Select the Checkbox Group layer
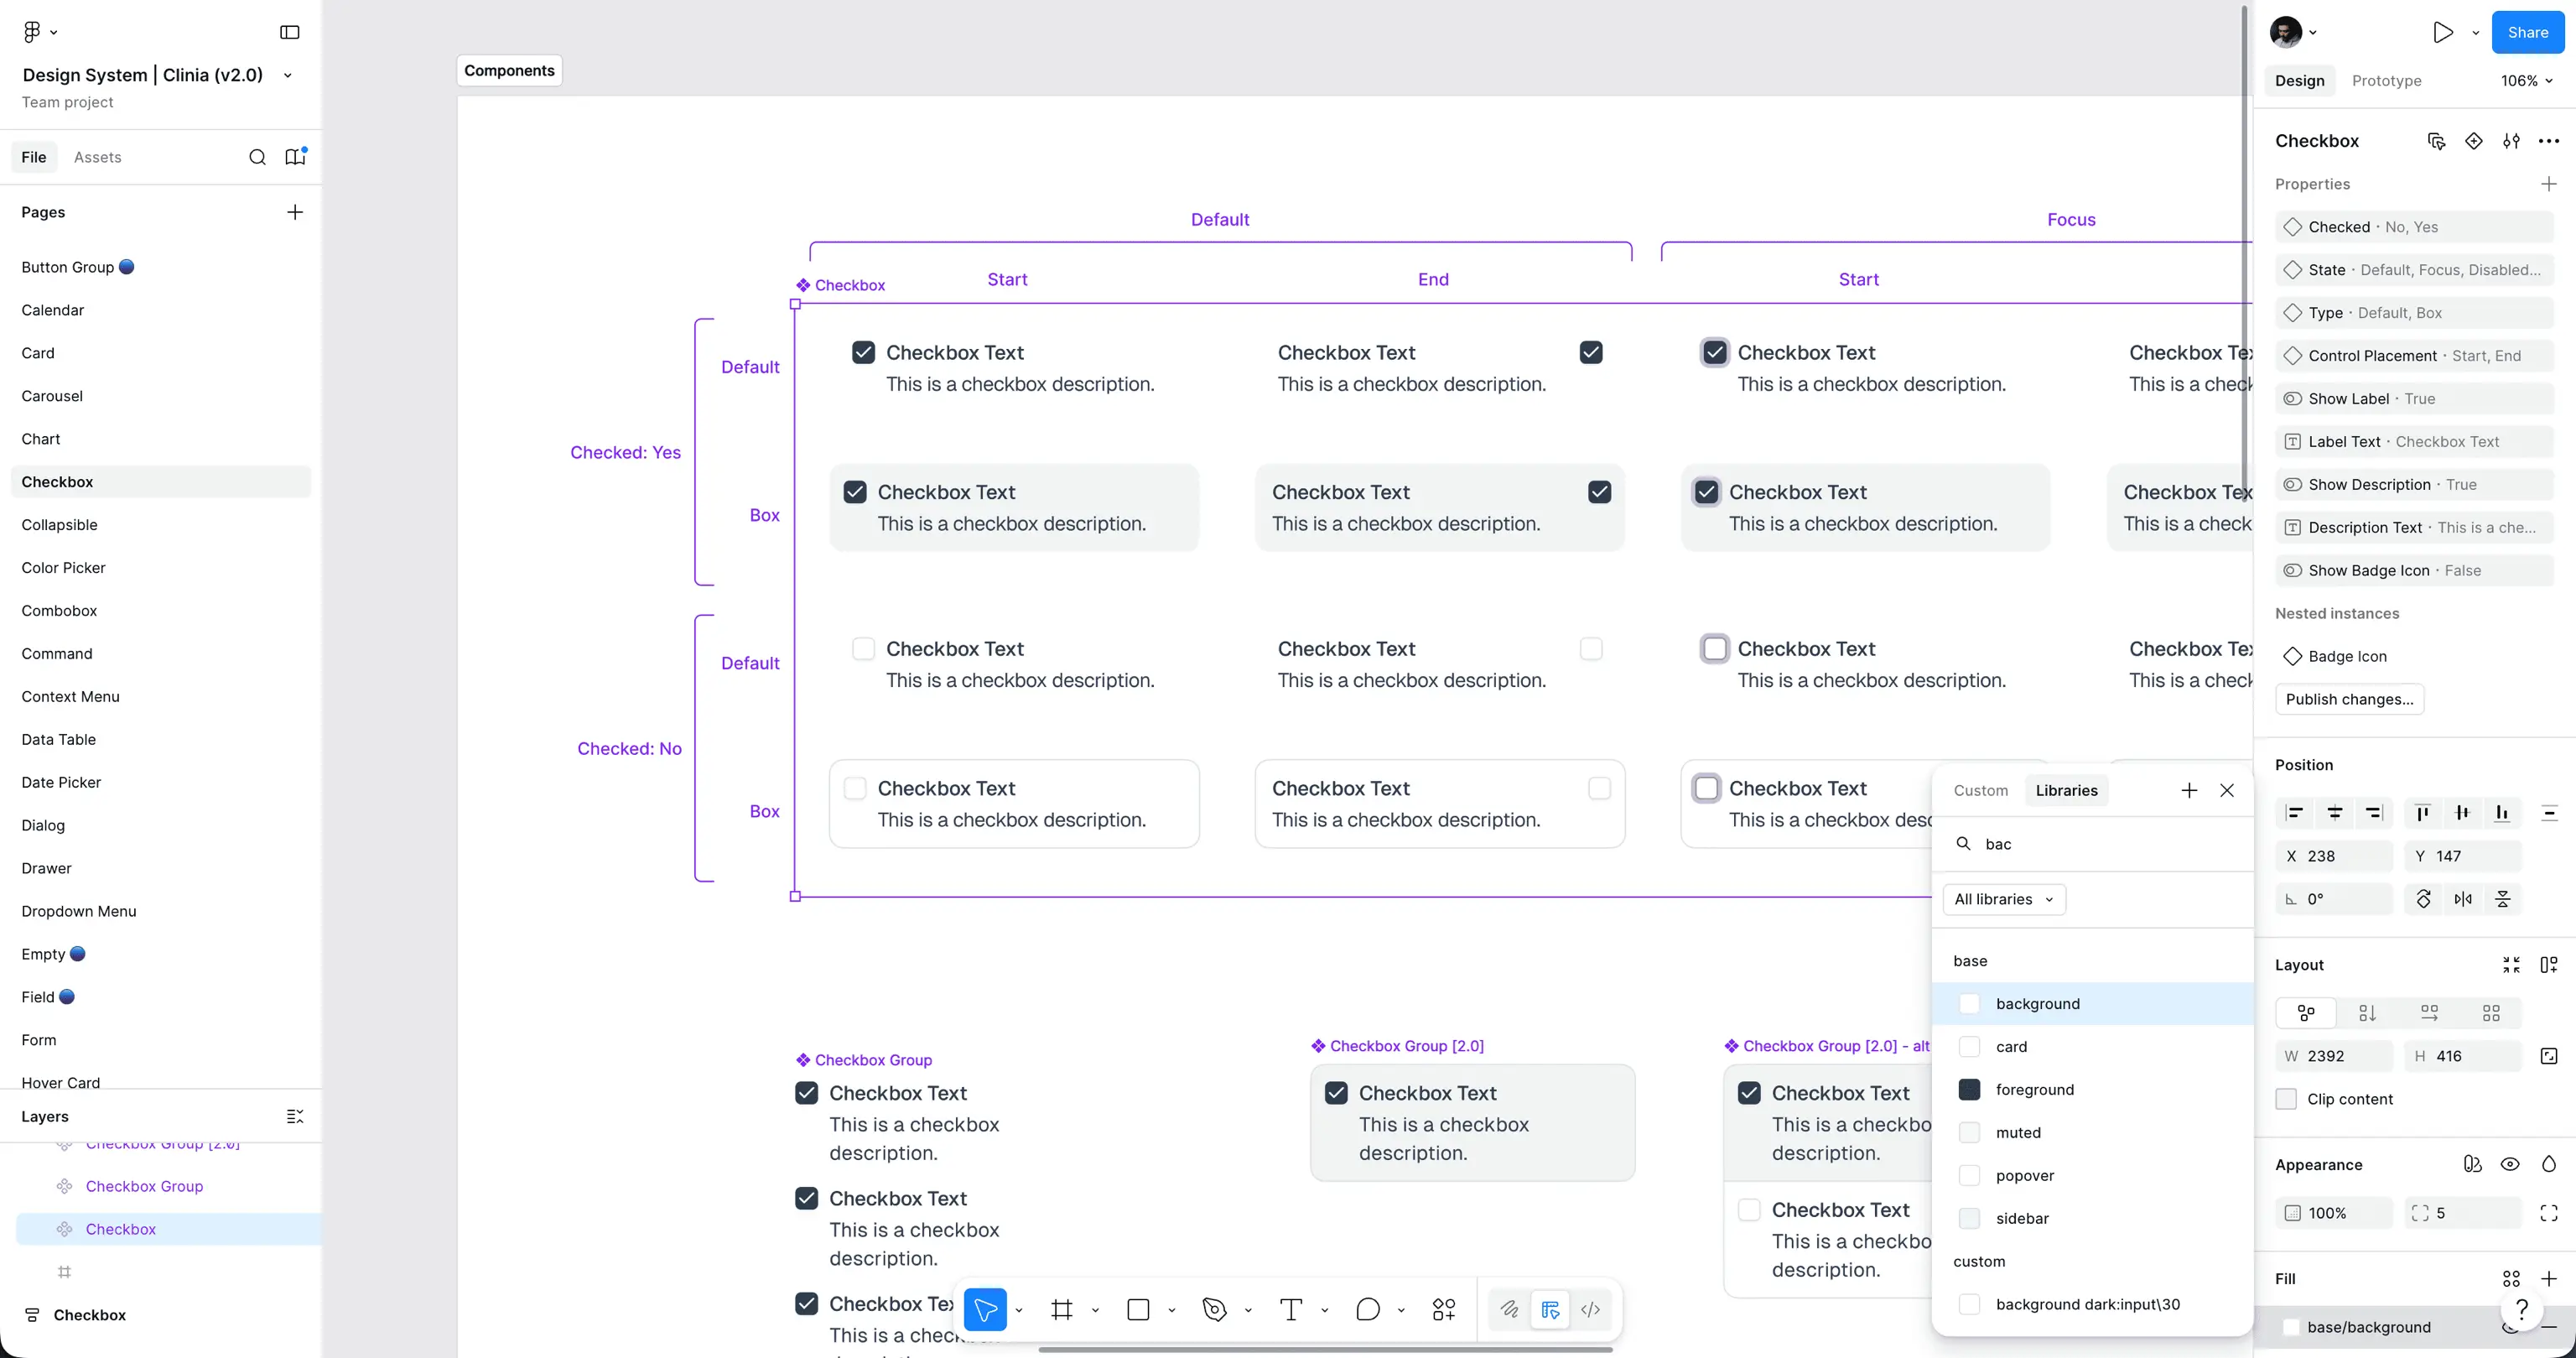Screen dimensions: 2576x1358 pyautogui.click(x=144, y=1186)
